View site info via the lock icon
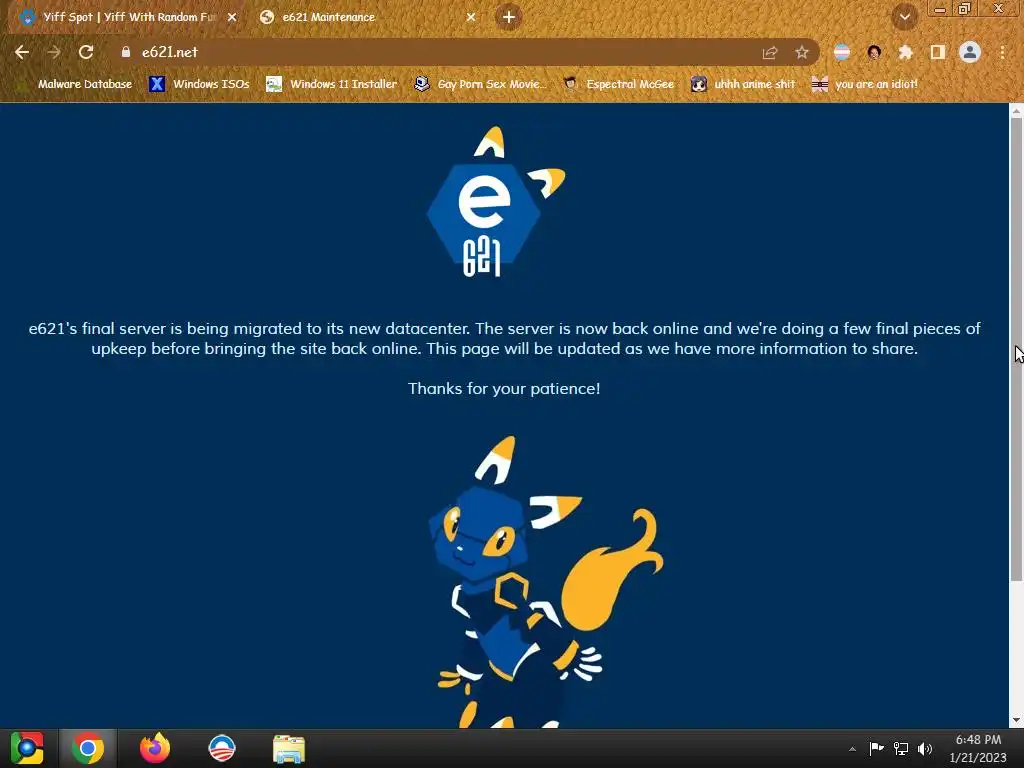The image size is (1024, 768). click(x=126, y=52)
